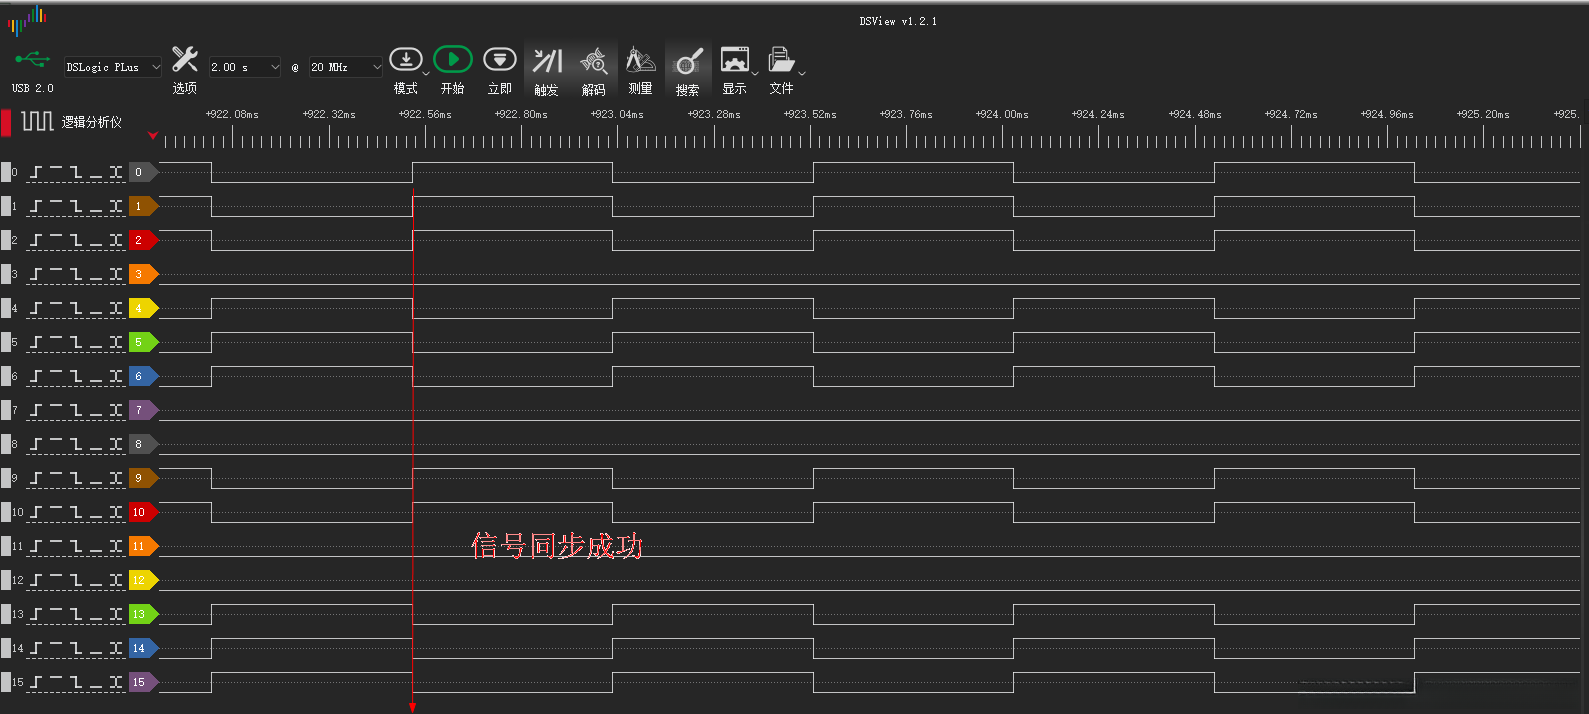Set falling edge trigger on channel 10
This screenshot has height=714, width=1589.
[x=76, y=512]
